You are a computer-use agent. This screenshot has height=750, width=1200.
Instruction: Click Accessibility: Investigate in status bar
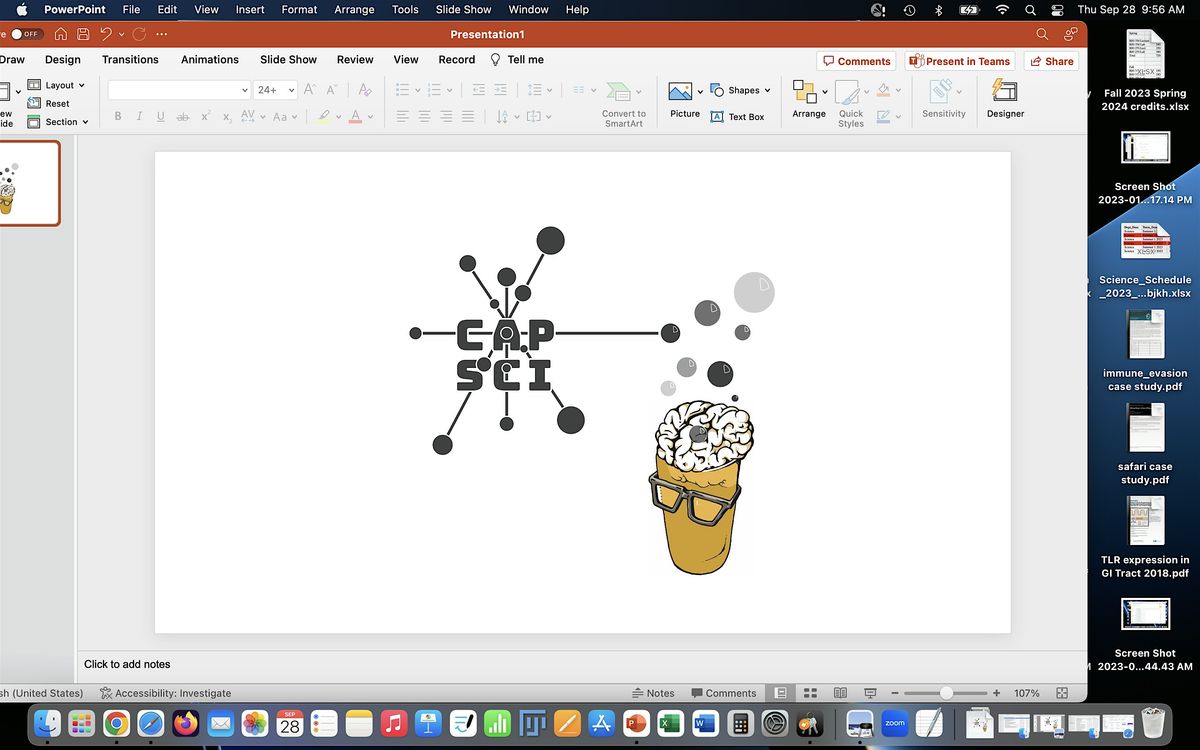tap(166, 693)
